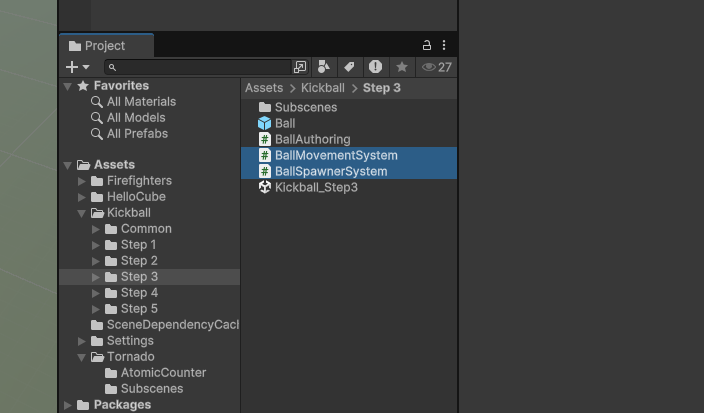Collapse the Favorites section arrow

(68, 86)
